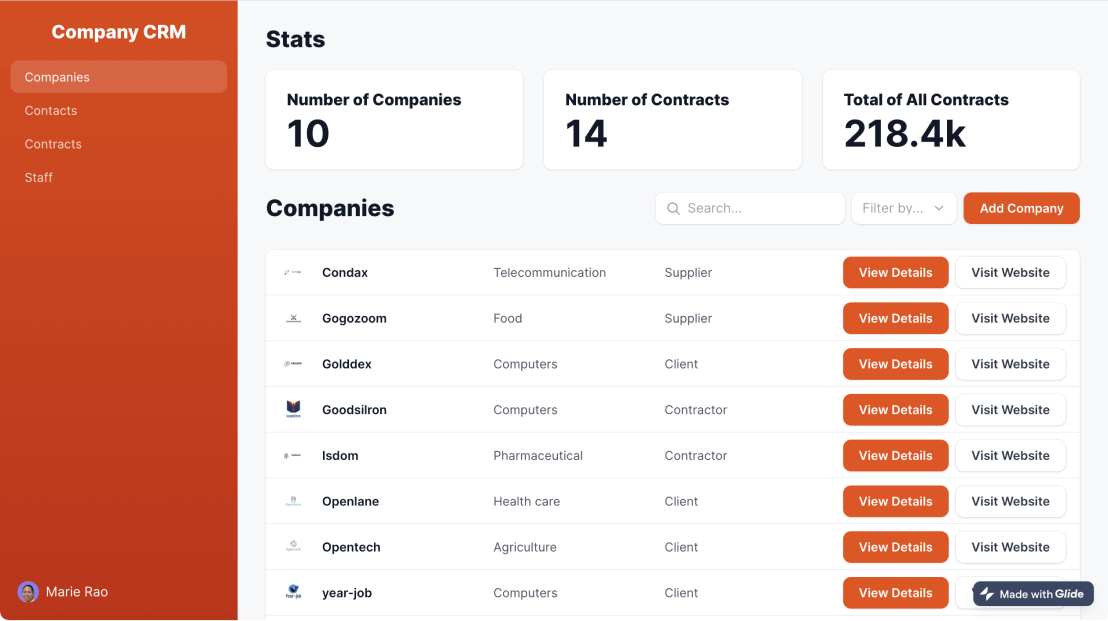1108x621 pixels.
Task: Expand the Filter by chevron arrow
Action: tap(937, 208)
